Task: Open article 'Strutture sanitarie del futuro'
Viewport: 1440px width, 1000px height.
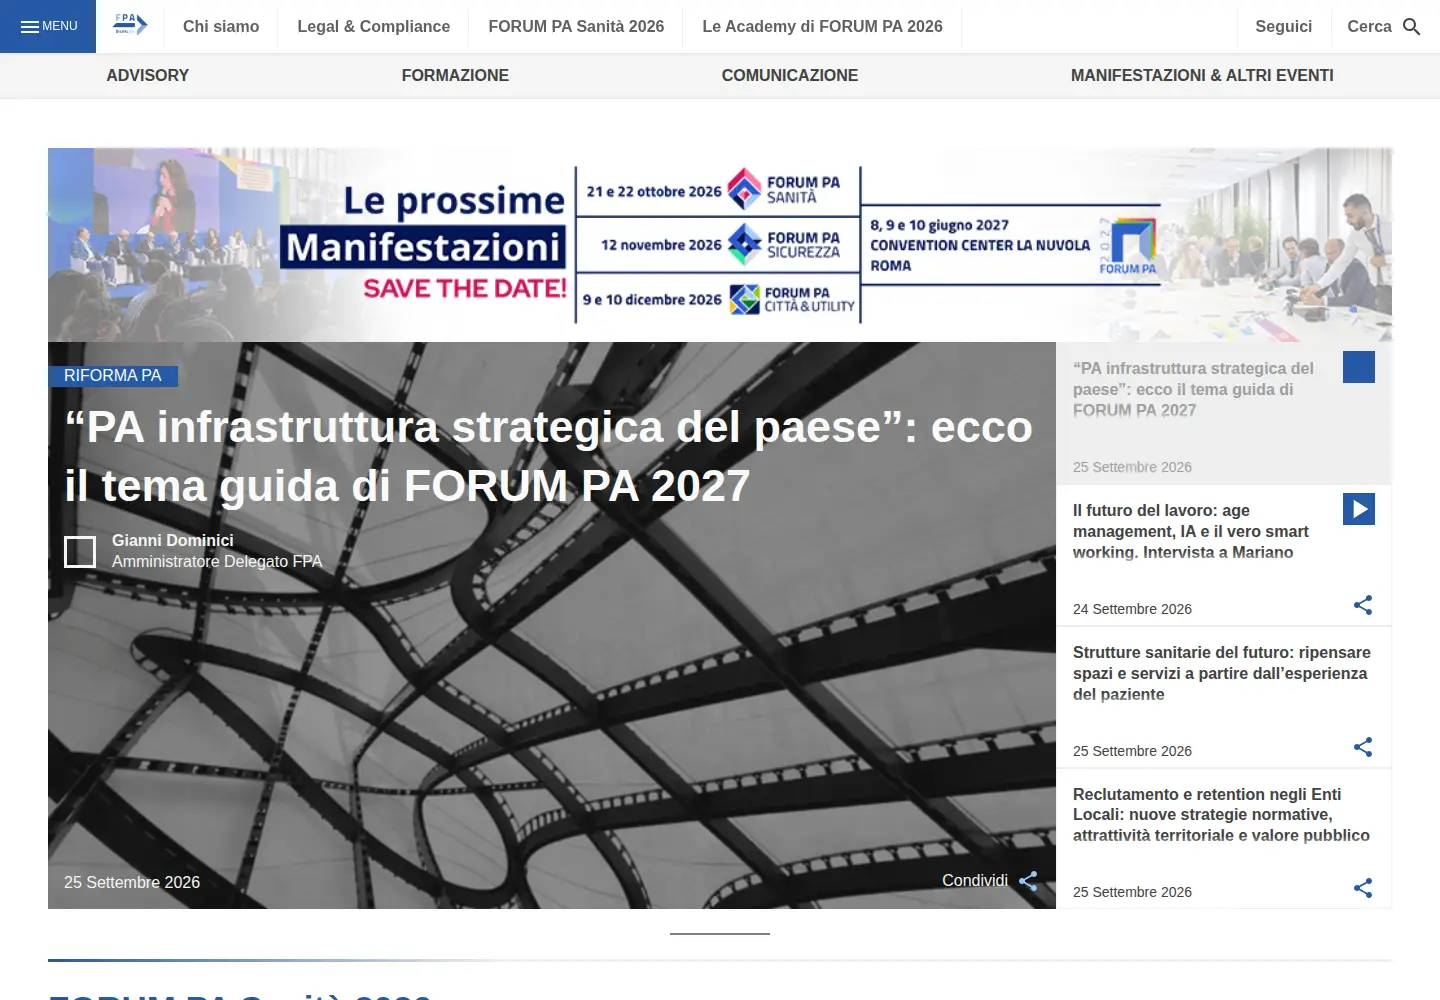Action: click(1222, 673)
